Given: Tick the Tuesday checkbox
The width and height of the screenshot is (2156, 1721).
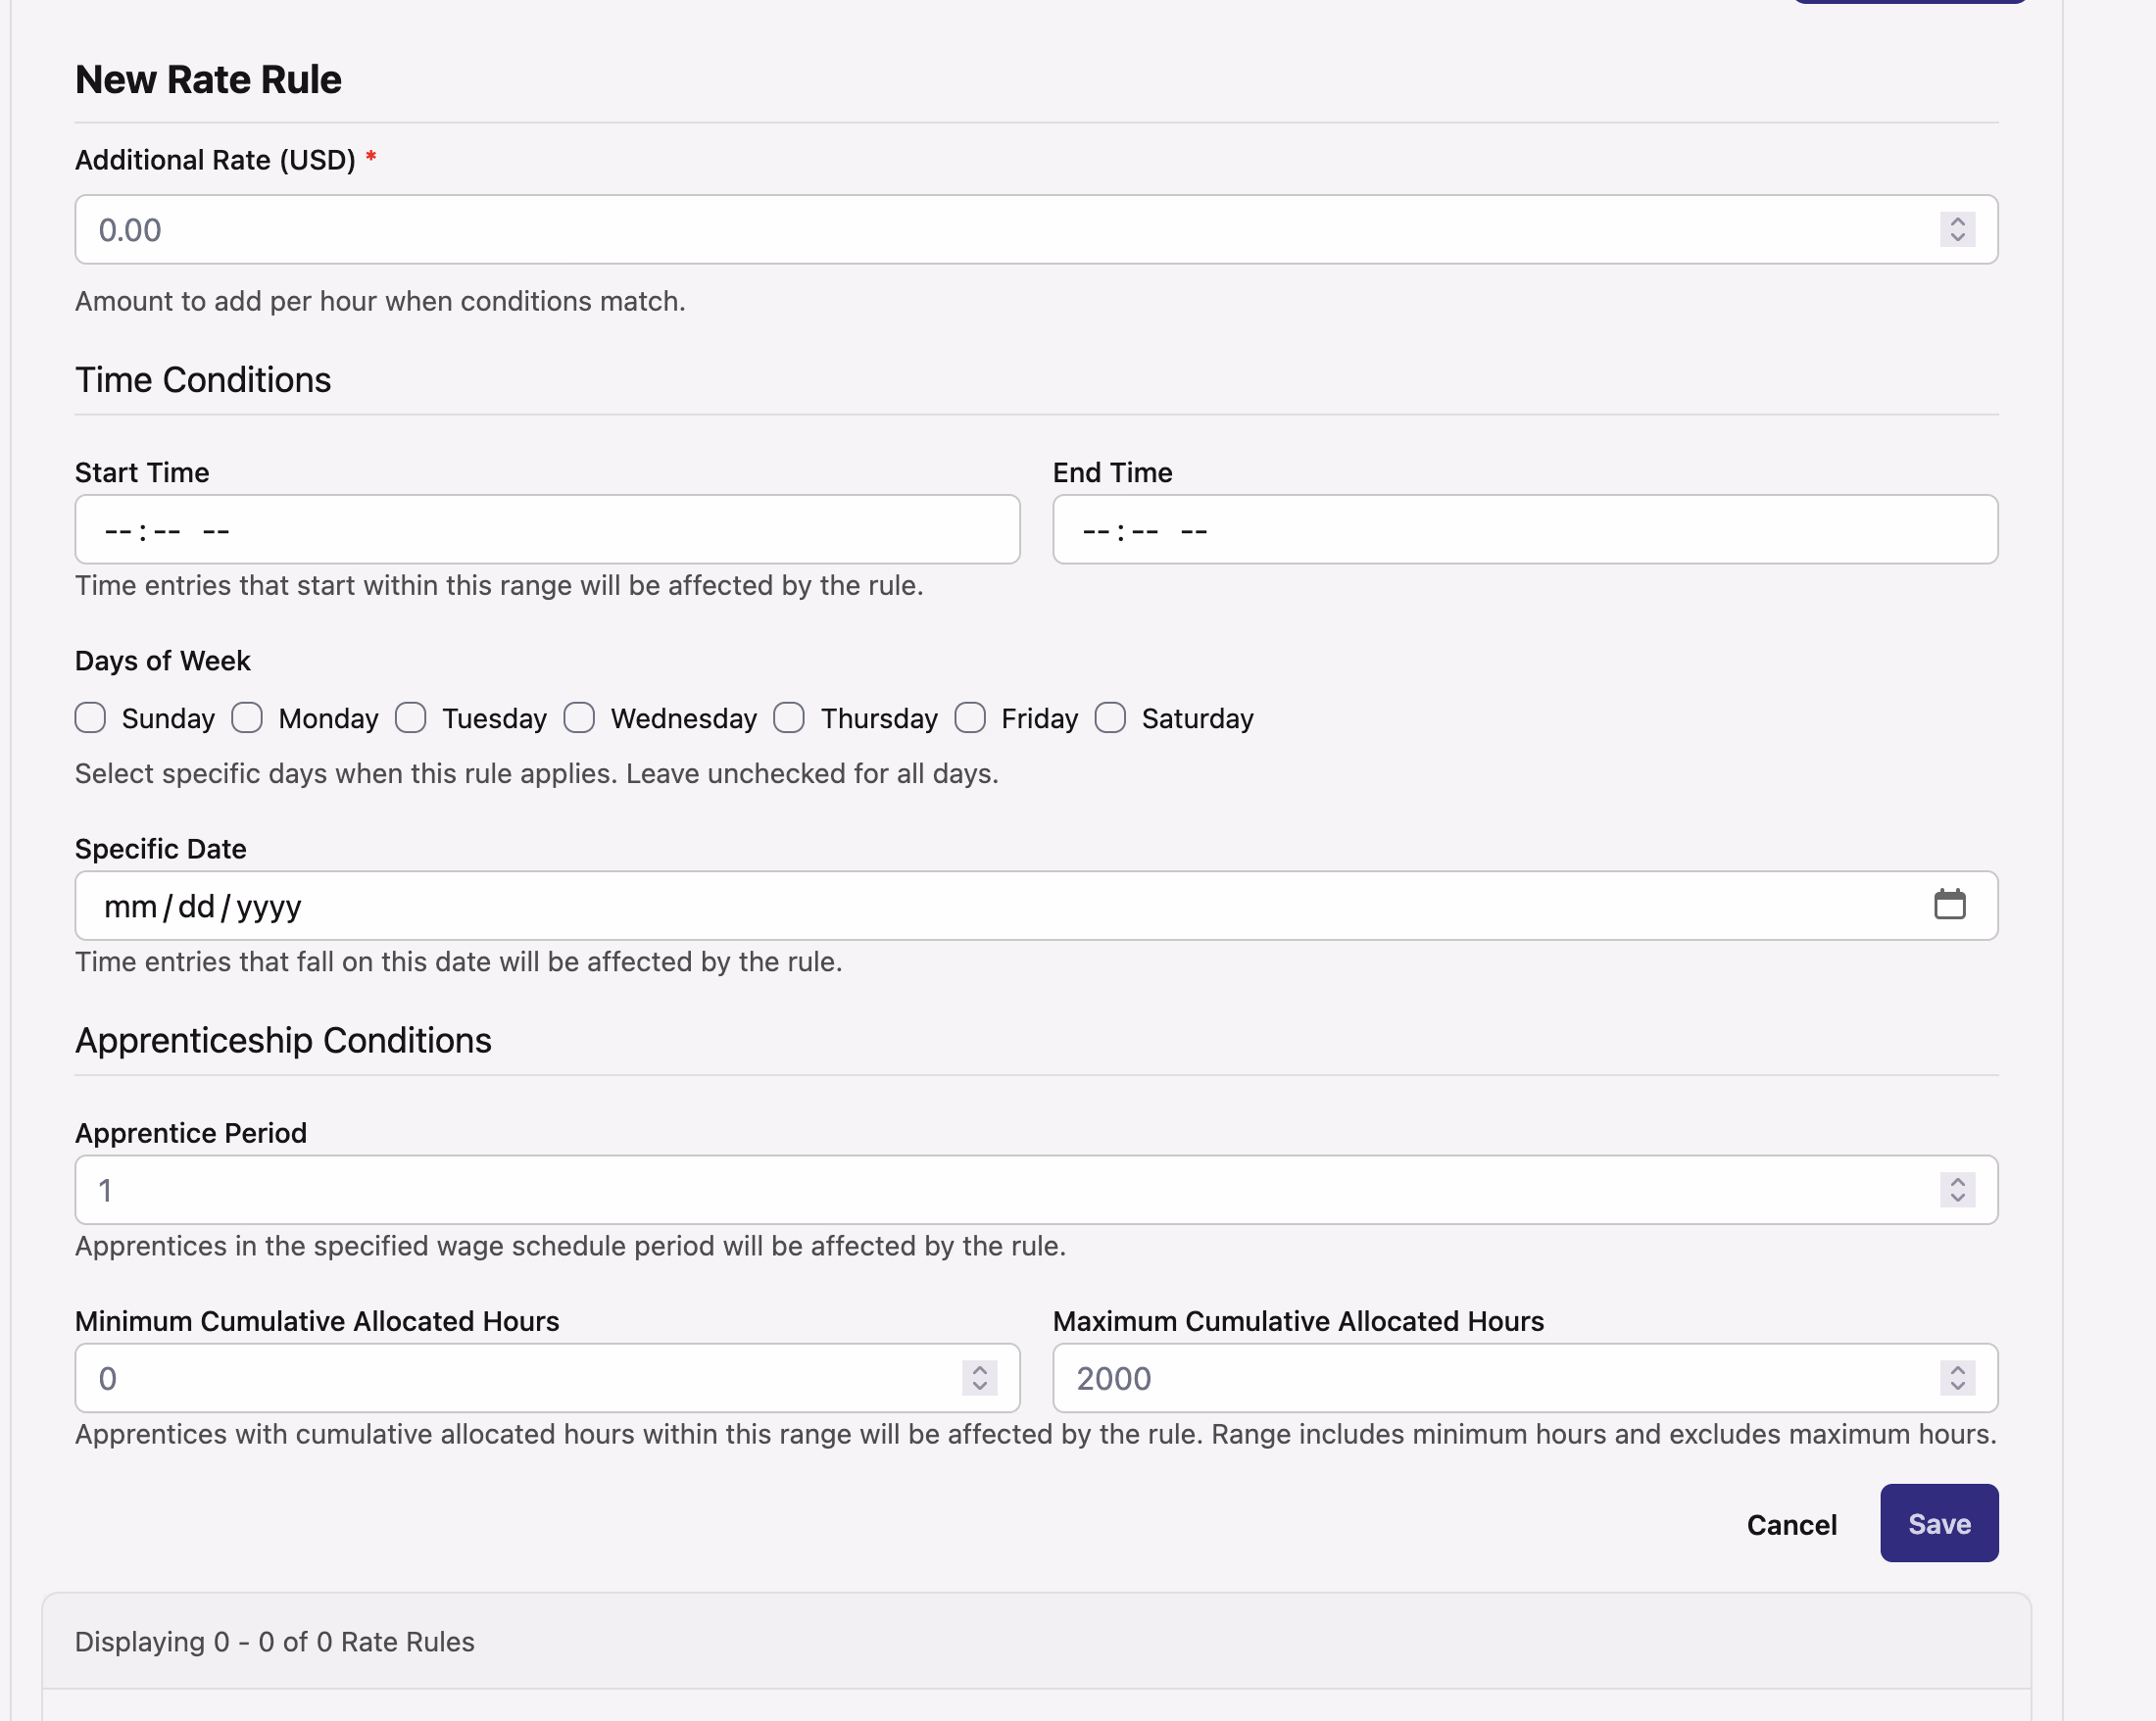Looking at the screenshot, I should pos(410,718).
